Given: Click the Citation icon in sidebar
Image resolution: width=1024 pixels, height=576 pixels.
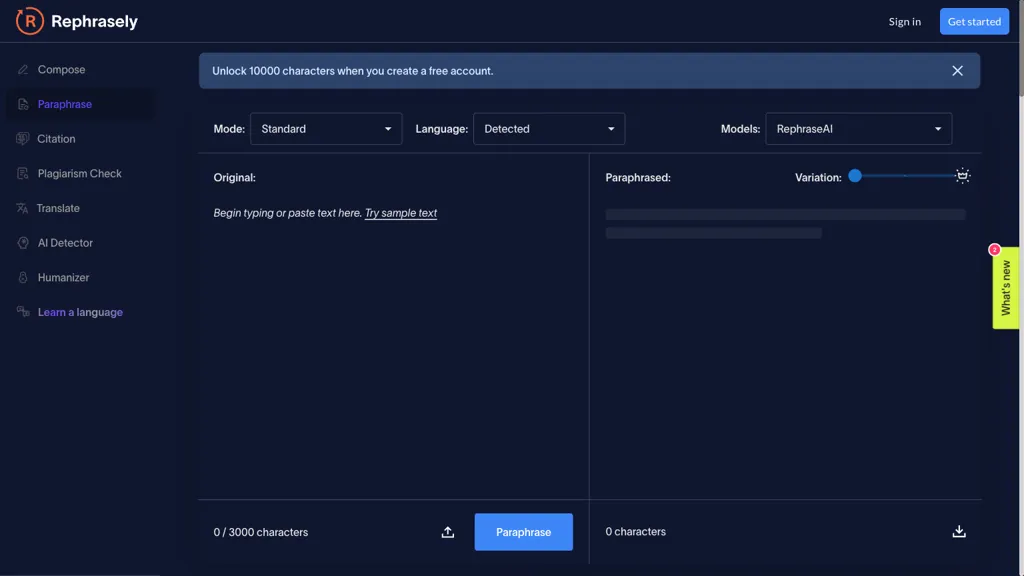Looking at the screenshot, I should [x=23, y=139].
